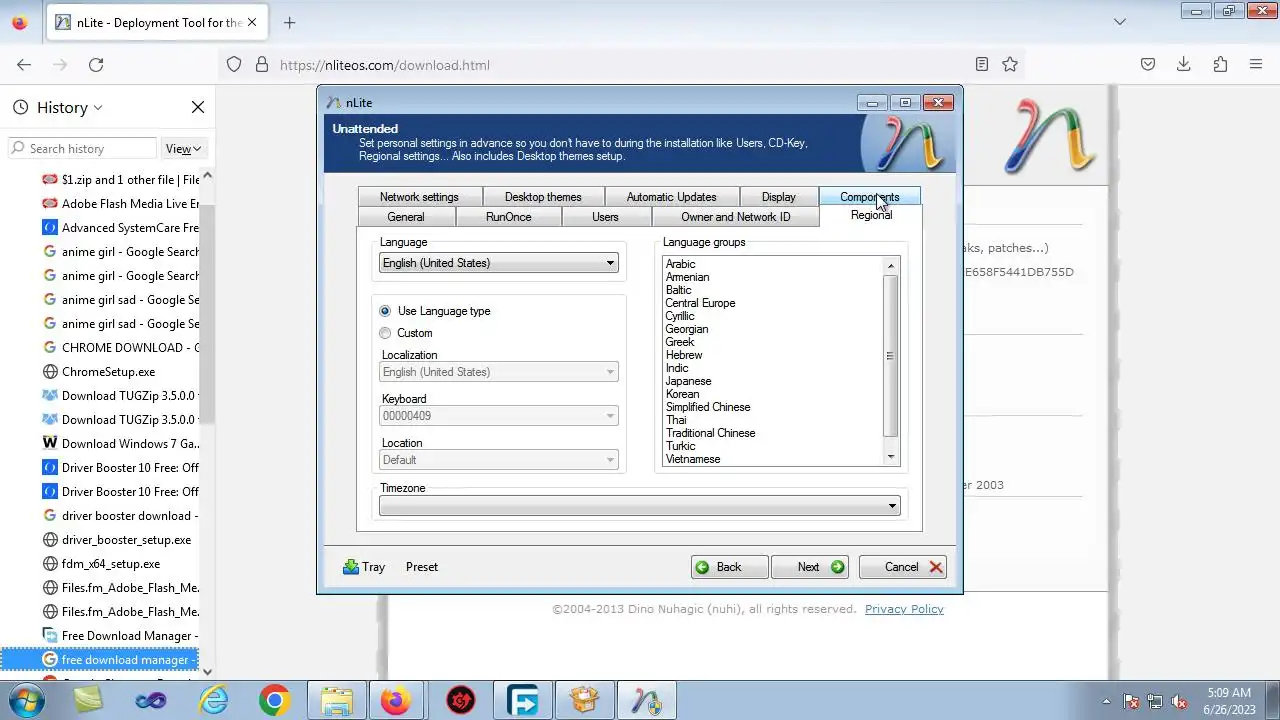
Task: Select Japanese in Language groups
Action: [x=689, y=381]
